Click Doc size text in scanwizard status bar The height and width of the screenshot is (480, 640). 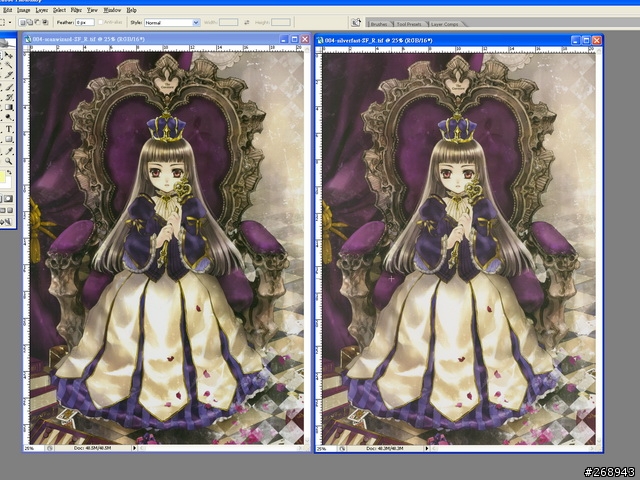pos(93,448)
